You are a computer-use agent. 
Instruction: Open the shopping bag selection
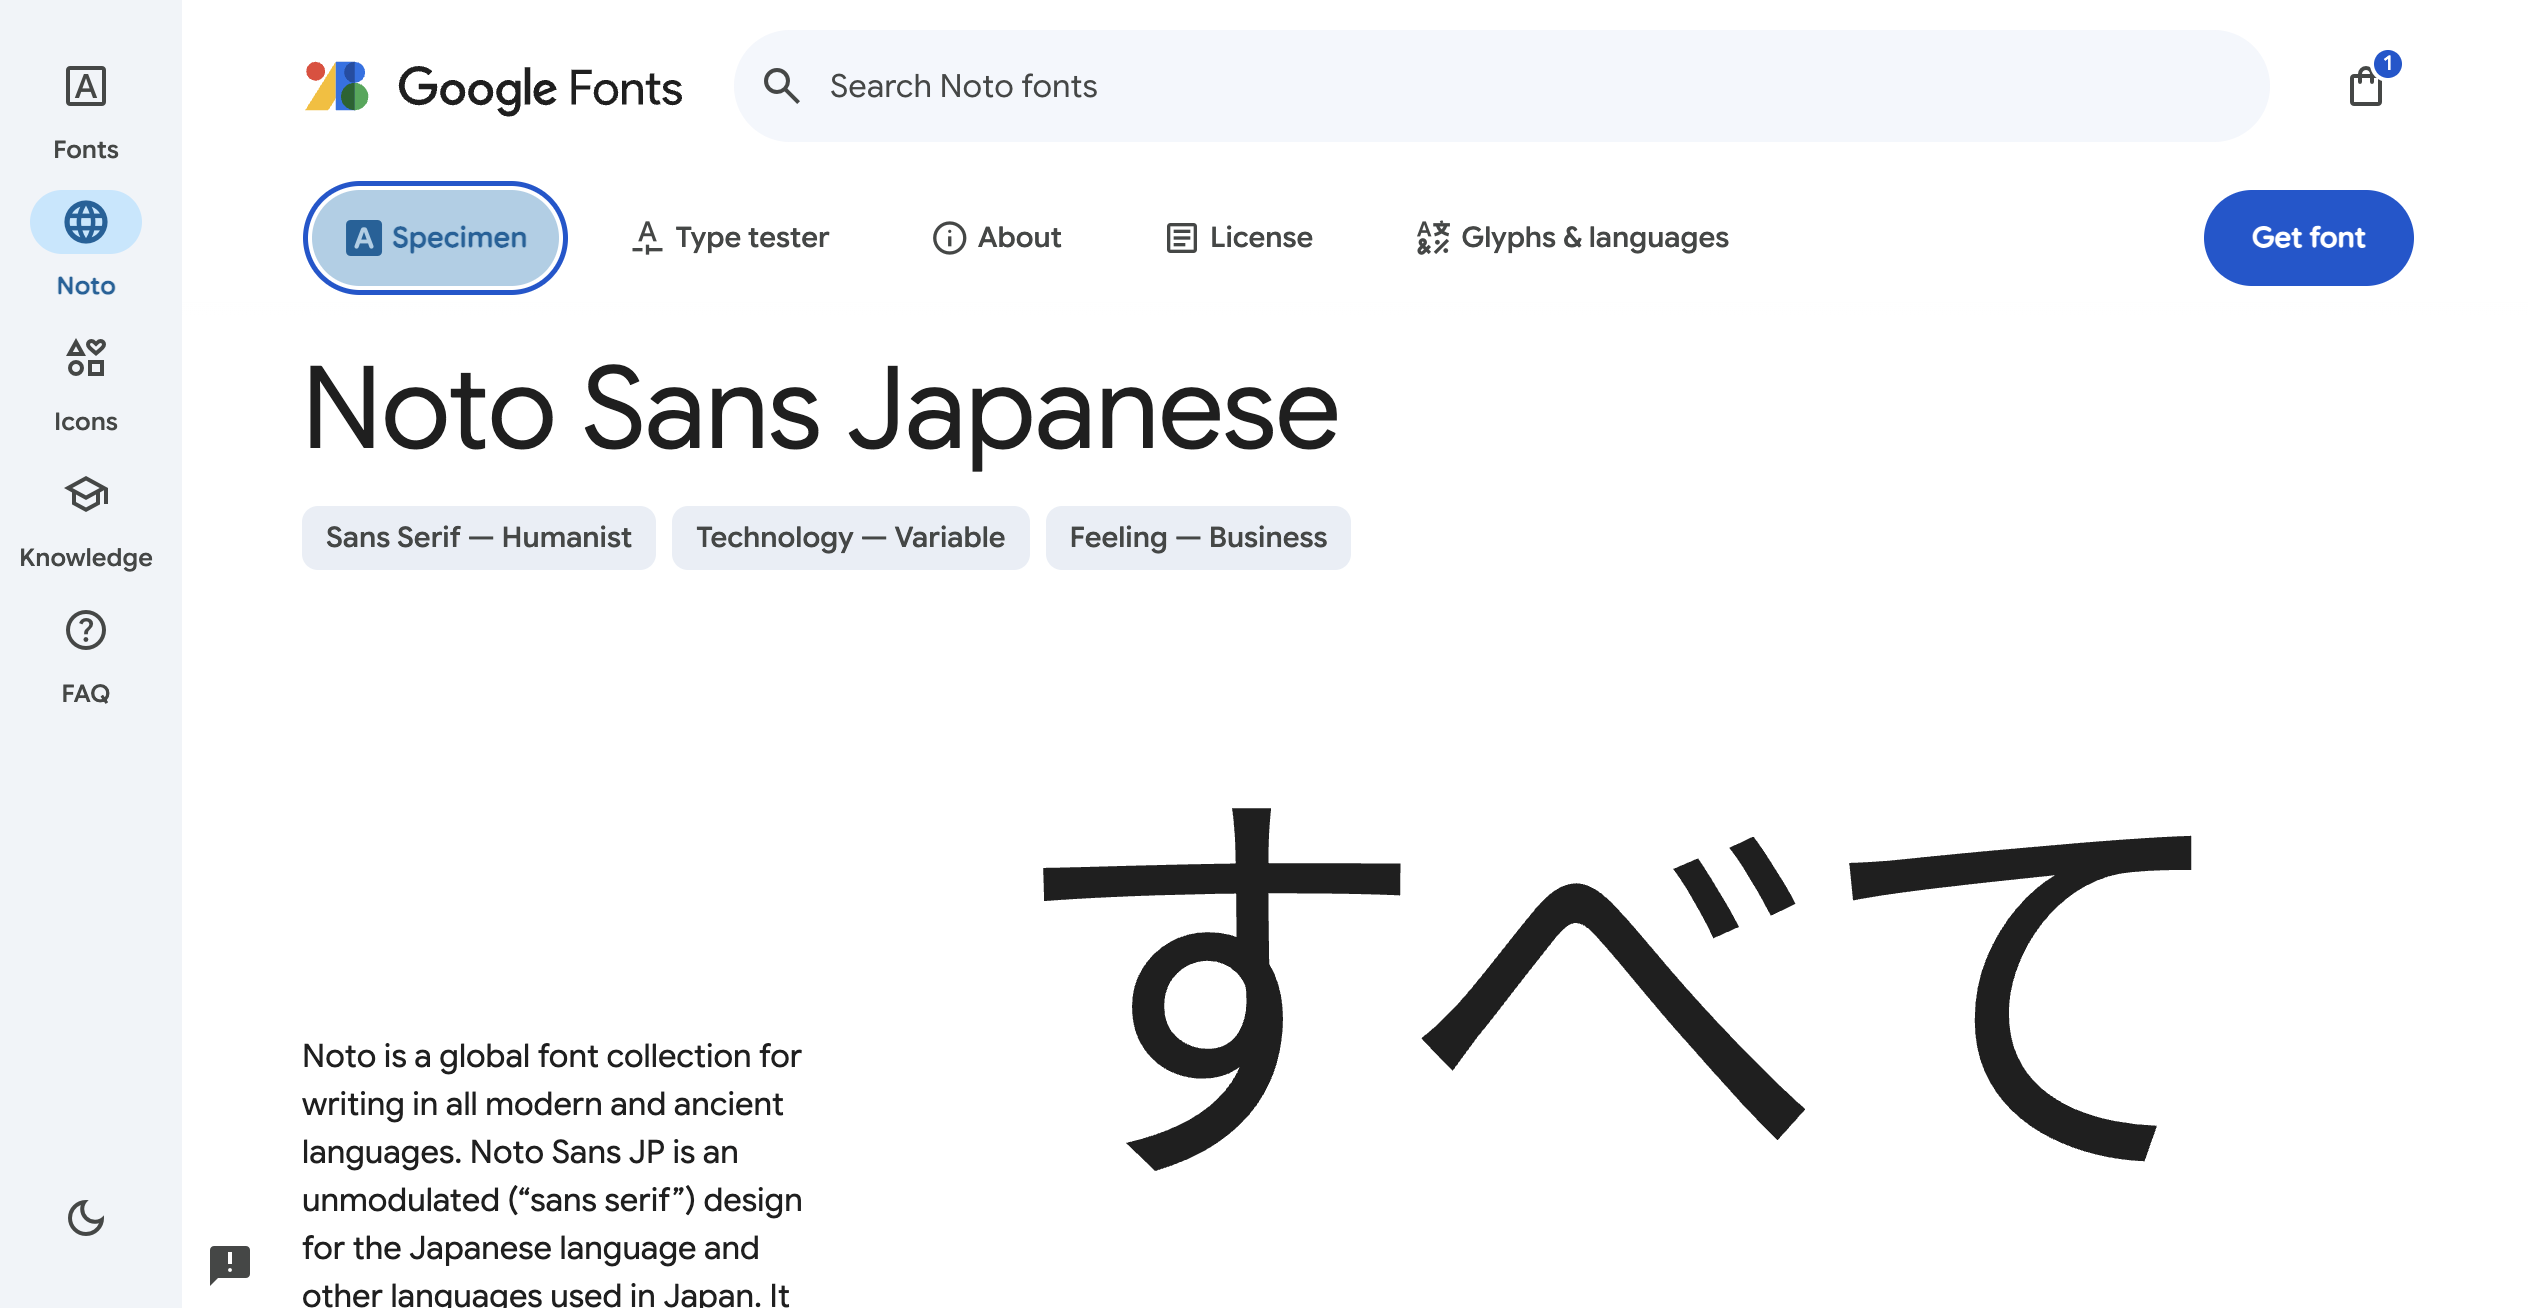pyautogui.click(x=2366, y=86)
